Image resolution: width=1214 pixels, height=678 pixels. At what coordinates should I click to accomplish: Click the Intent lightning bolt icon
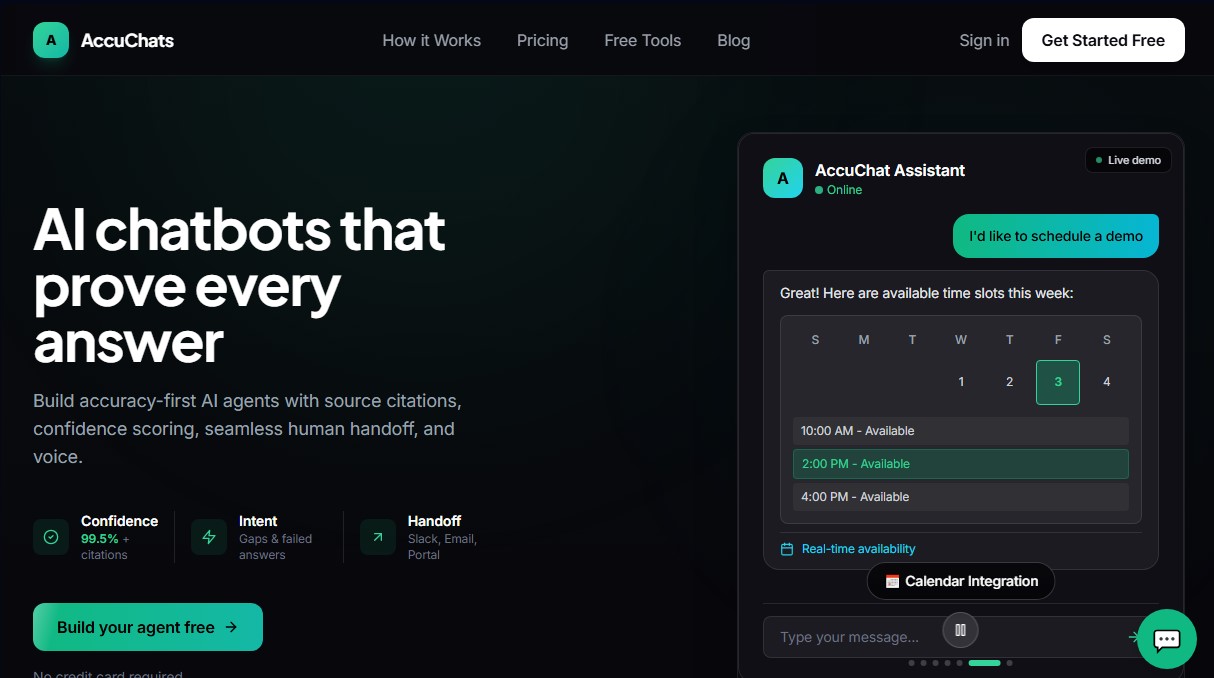tap(209, 537)
